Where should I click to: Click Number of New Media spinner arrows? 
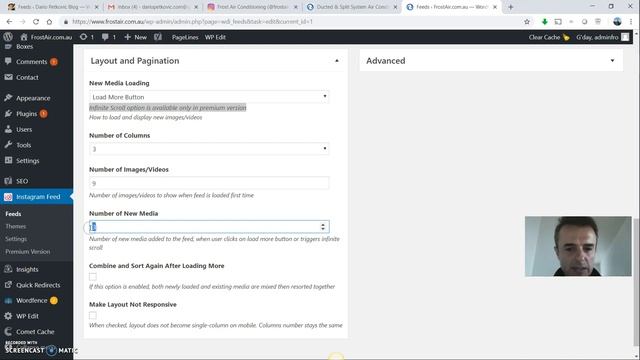tap(323, 227)
